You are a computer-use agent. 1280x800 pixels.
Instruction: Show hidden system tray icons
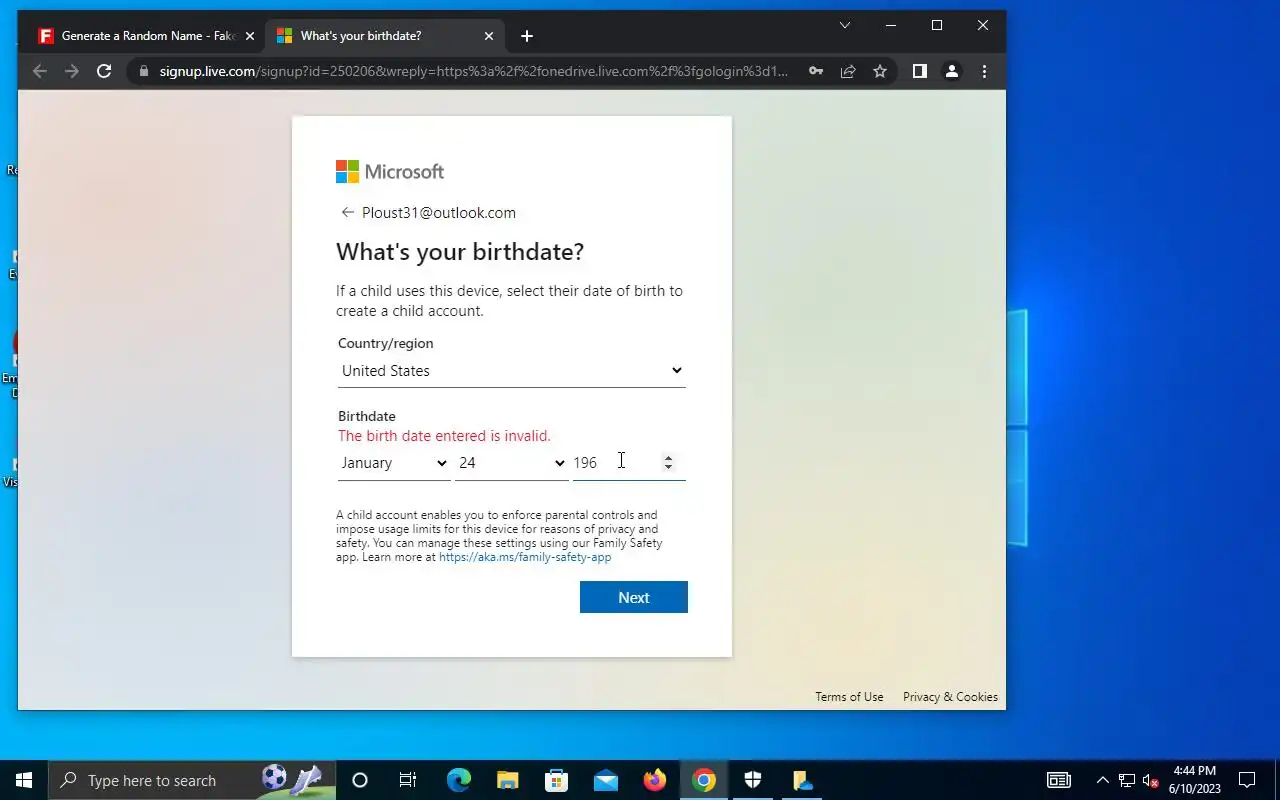[x=1102, y=780]
